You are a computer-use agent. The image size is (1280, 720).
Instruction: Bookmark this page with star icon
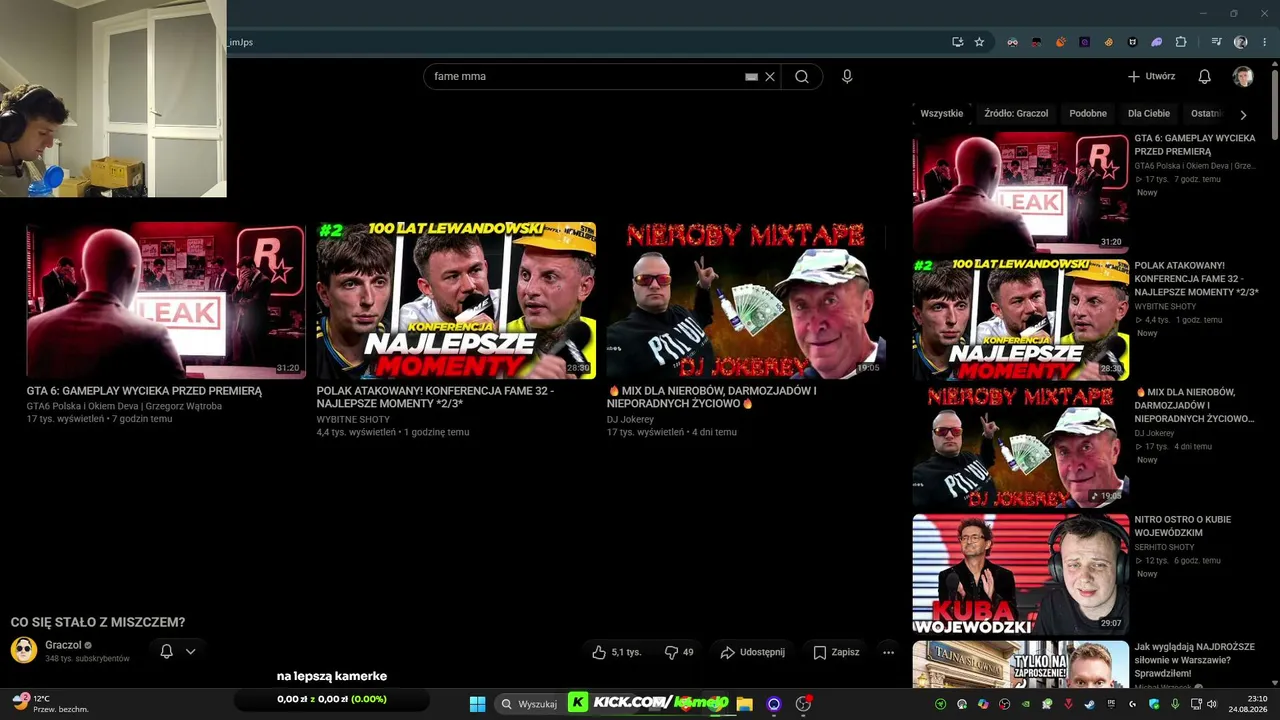(x=979, y=42)
